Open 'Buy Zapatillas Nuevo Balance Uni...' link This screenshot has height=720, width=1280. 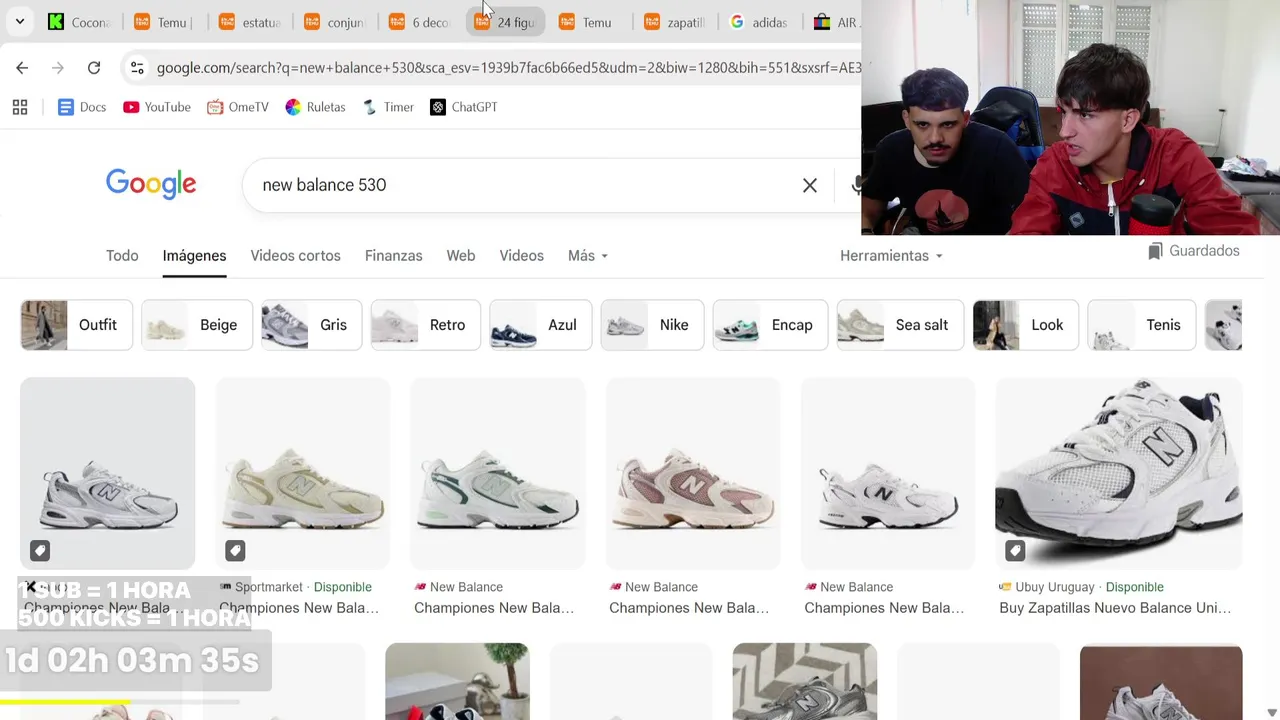[x=1115, y=608]
